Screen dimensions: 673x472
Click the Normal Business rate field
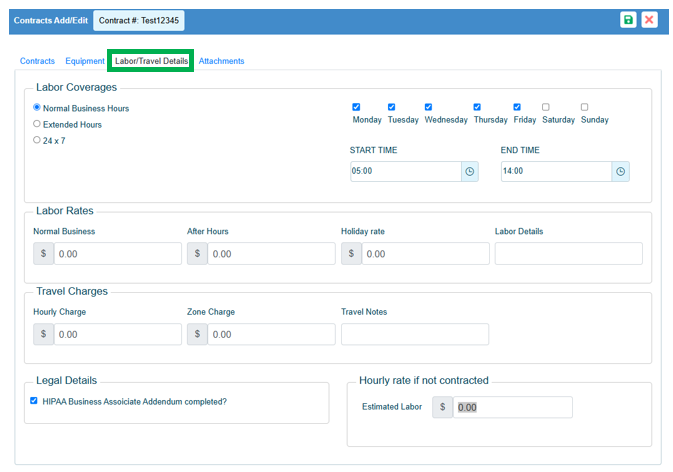(117, 254)
